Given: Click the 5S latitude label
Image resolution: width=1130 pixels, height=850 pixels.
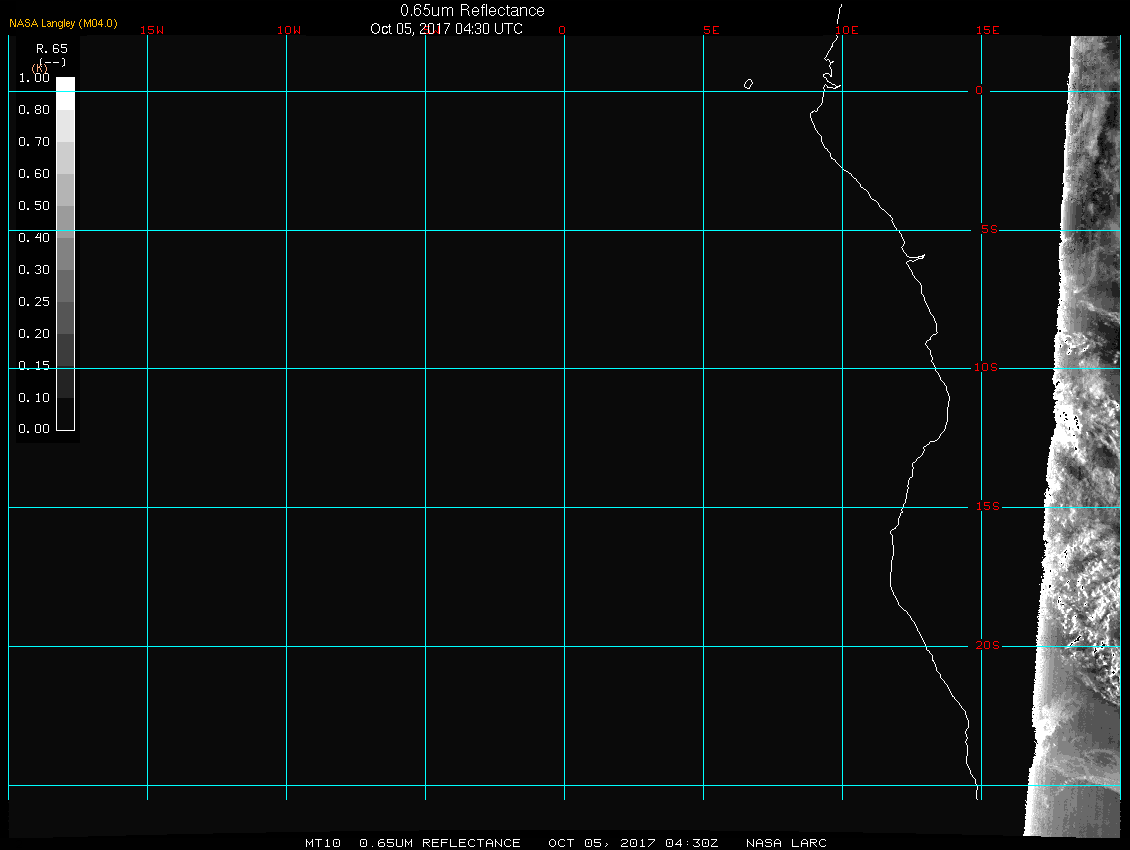Looking at the screenshot, I should [989, 229].
